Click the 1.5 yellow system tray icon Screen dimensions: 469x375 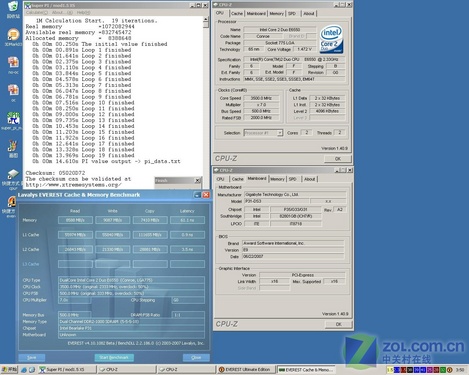pyautogui.click(x=390, y=370)
